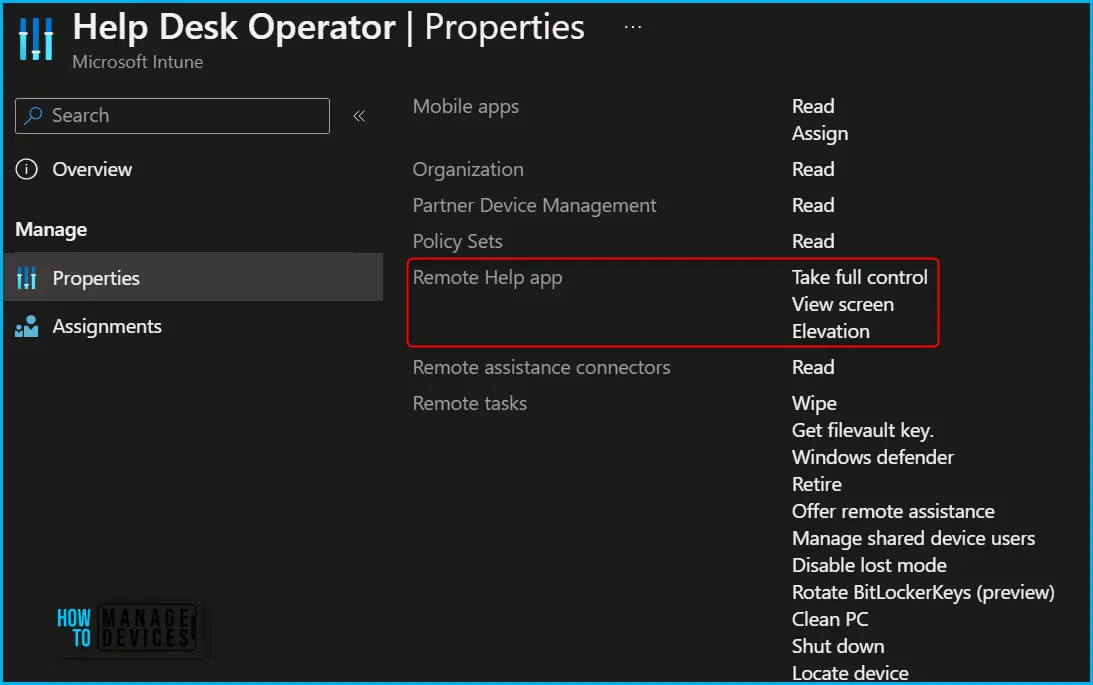Click Read value for Remote assistance connectors
Screen dimensions: 1093x685
(x=813, y=367)
